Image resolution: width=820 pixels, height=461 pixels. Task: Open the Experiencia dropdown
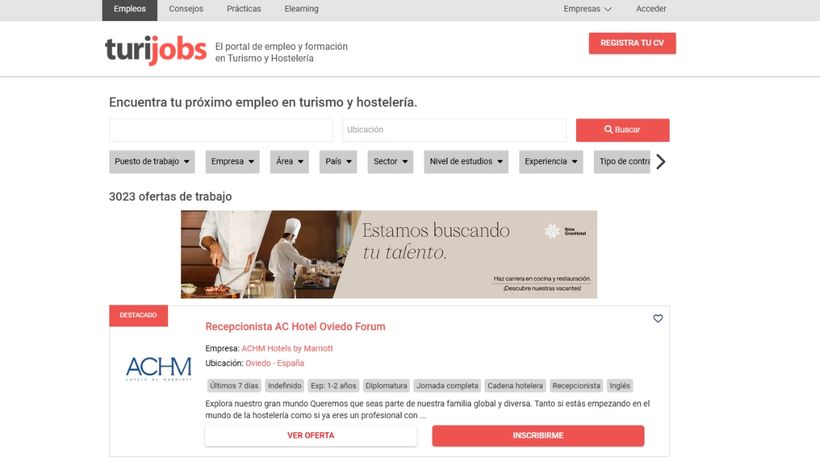pyautogui.click(x=551, y=162)
